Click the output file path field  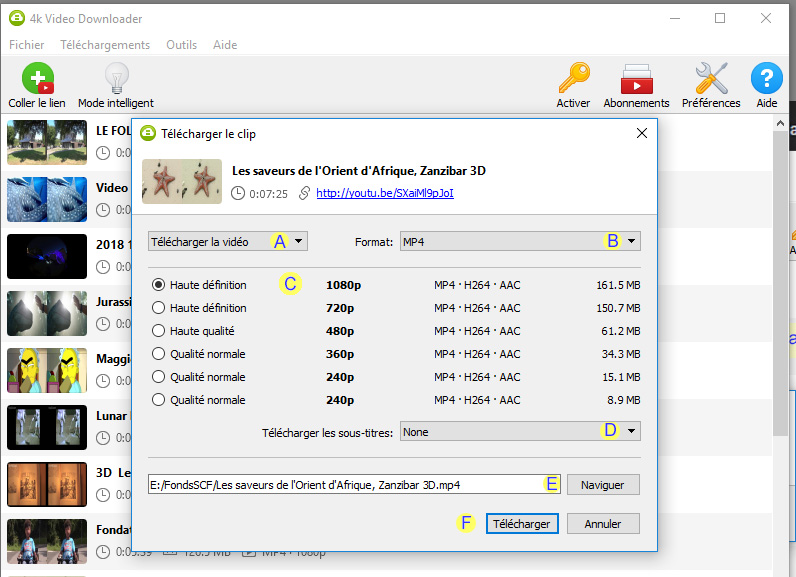click(x=345, y=484)
